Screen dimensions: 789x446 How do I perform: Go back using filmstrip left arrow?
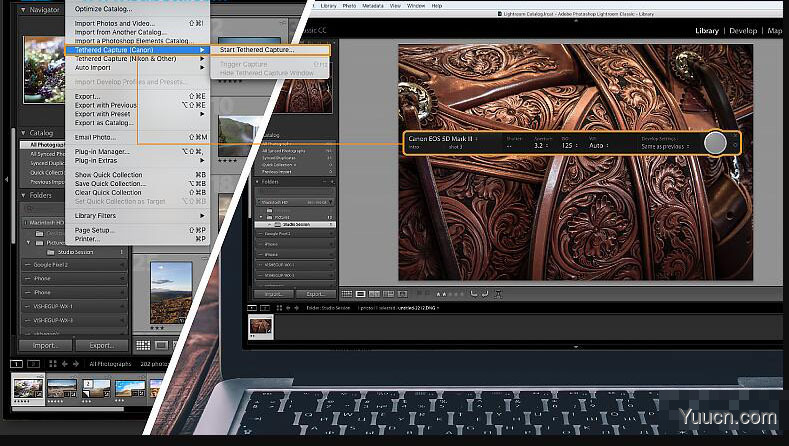(65, 364)
